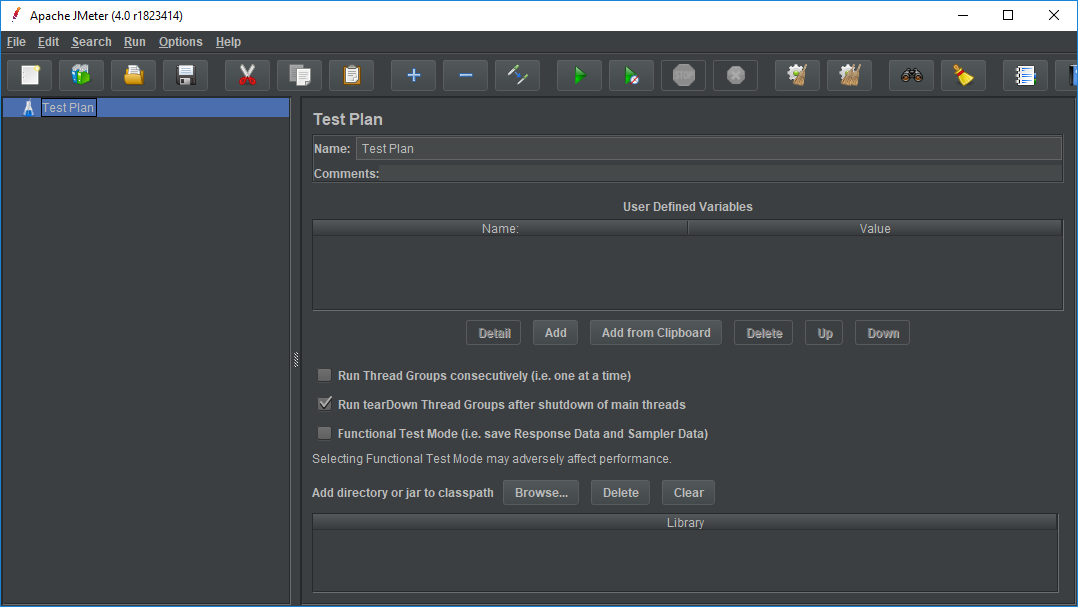The height and width of the screenshot is (607, 1078).
Task: Click the Add from Clipboard button
Action: [656, 333]
